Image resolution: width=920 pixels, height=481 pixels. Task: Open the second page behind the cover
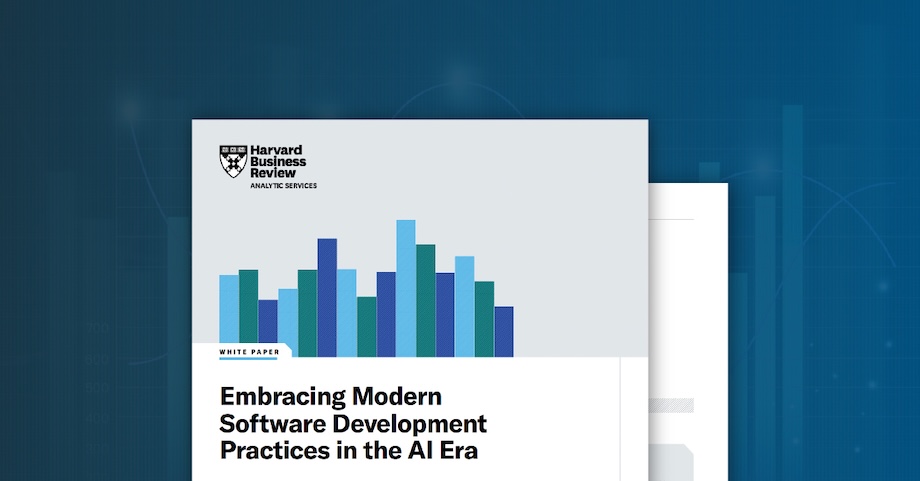coord(688,300)
